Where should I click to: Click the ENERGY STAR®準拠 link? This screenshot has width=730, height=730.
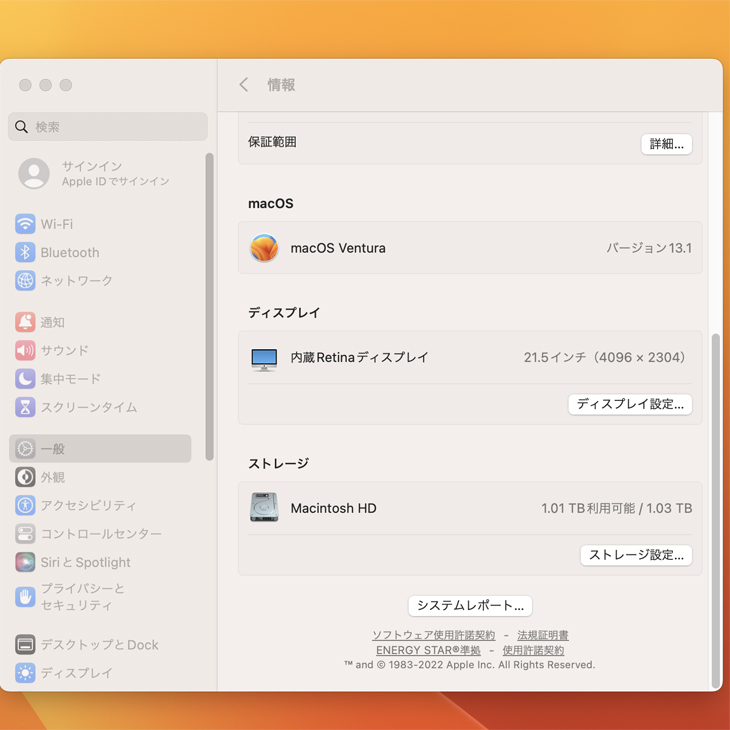[x=428, y=650]
